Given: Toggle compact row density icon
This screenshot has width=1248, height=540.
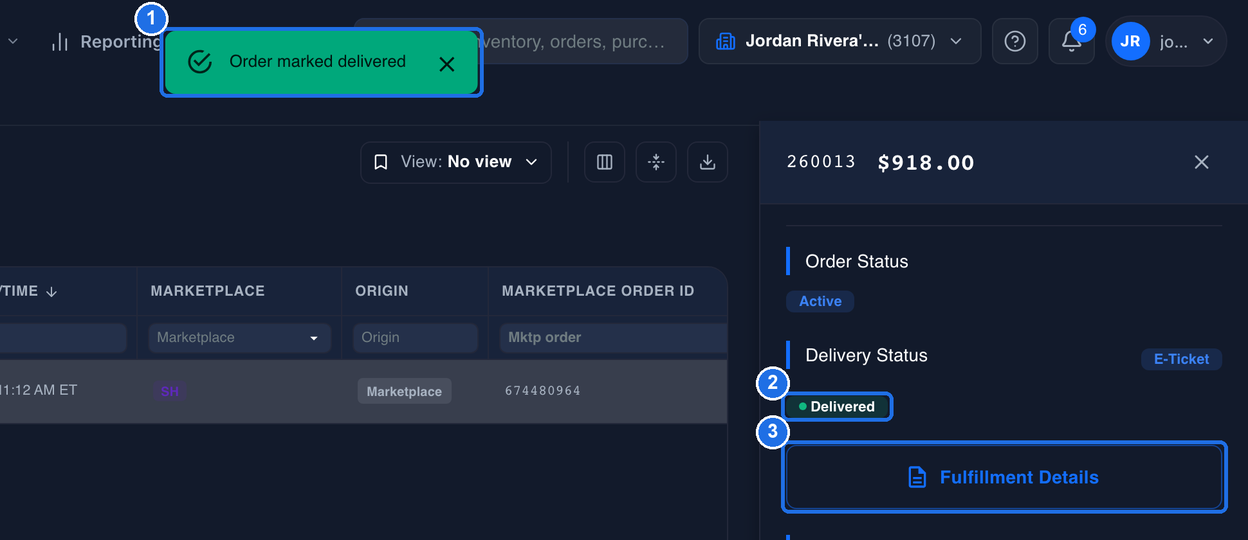Looking at the screenshot, I should point(656,162).
